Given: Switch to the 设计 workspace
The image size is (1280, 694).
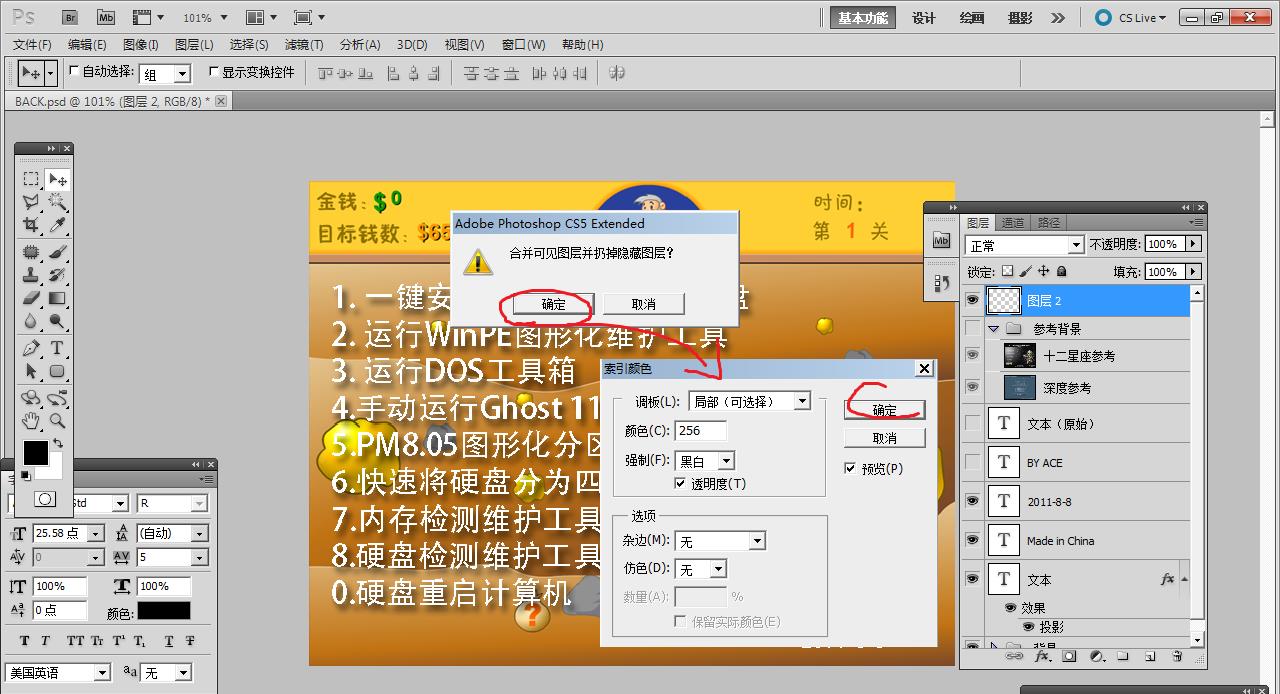Looking at the screenshot, I should click(x=924, y=18).
